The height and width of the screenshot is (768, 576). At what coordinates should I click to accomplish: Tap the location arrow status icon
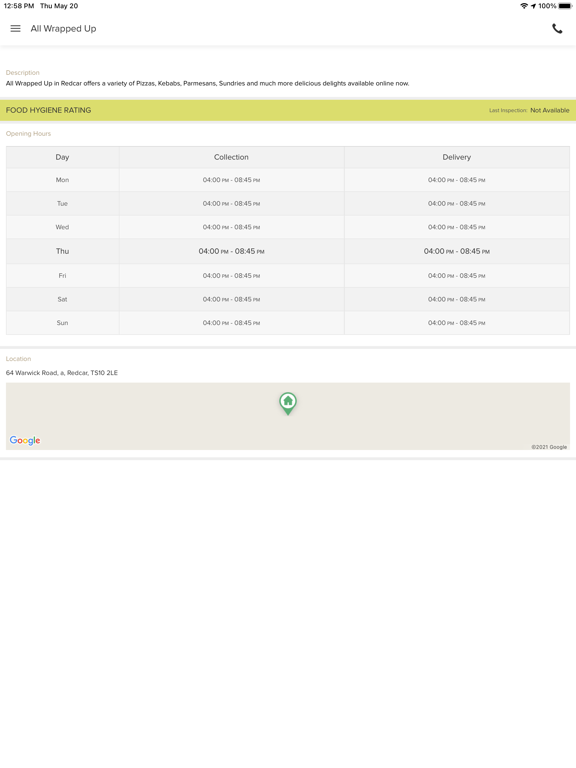[533, 6]
